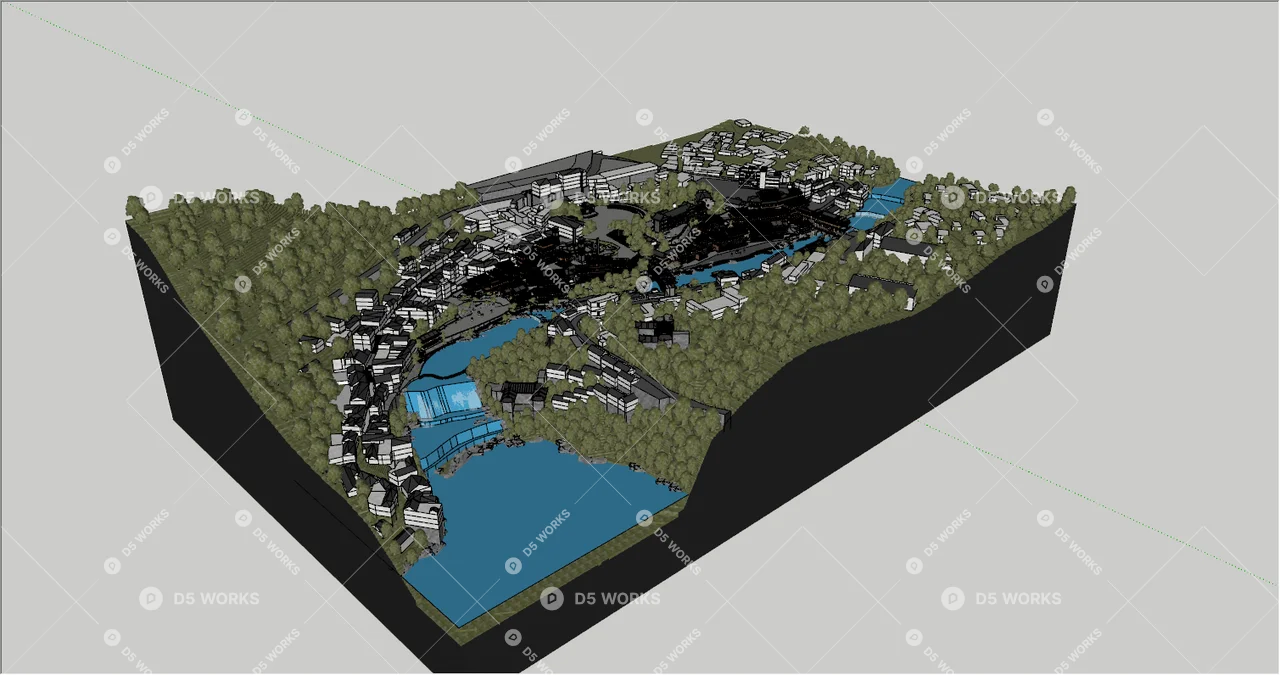Click the dark pavilion on the lake peninsula
This screenshot has width=1280, height=675.
point(520,397)
